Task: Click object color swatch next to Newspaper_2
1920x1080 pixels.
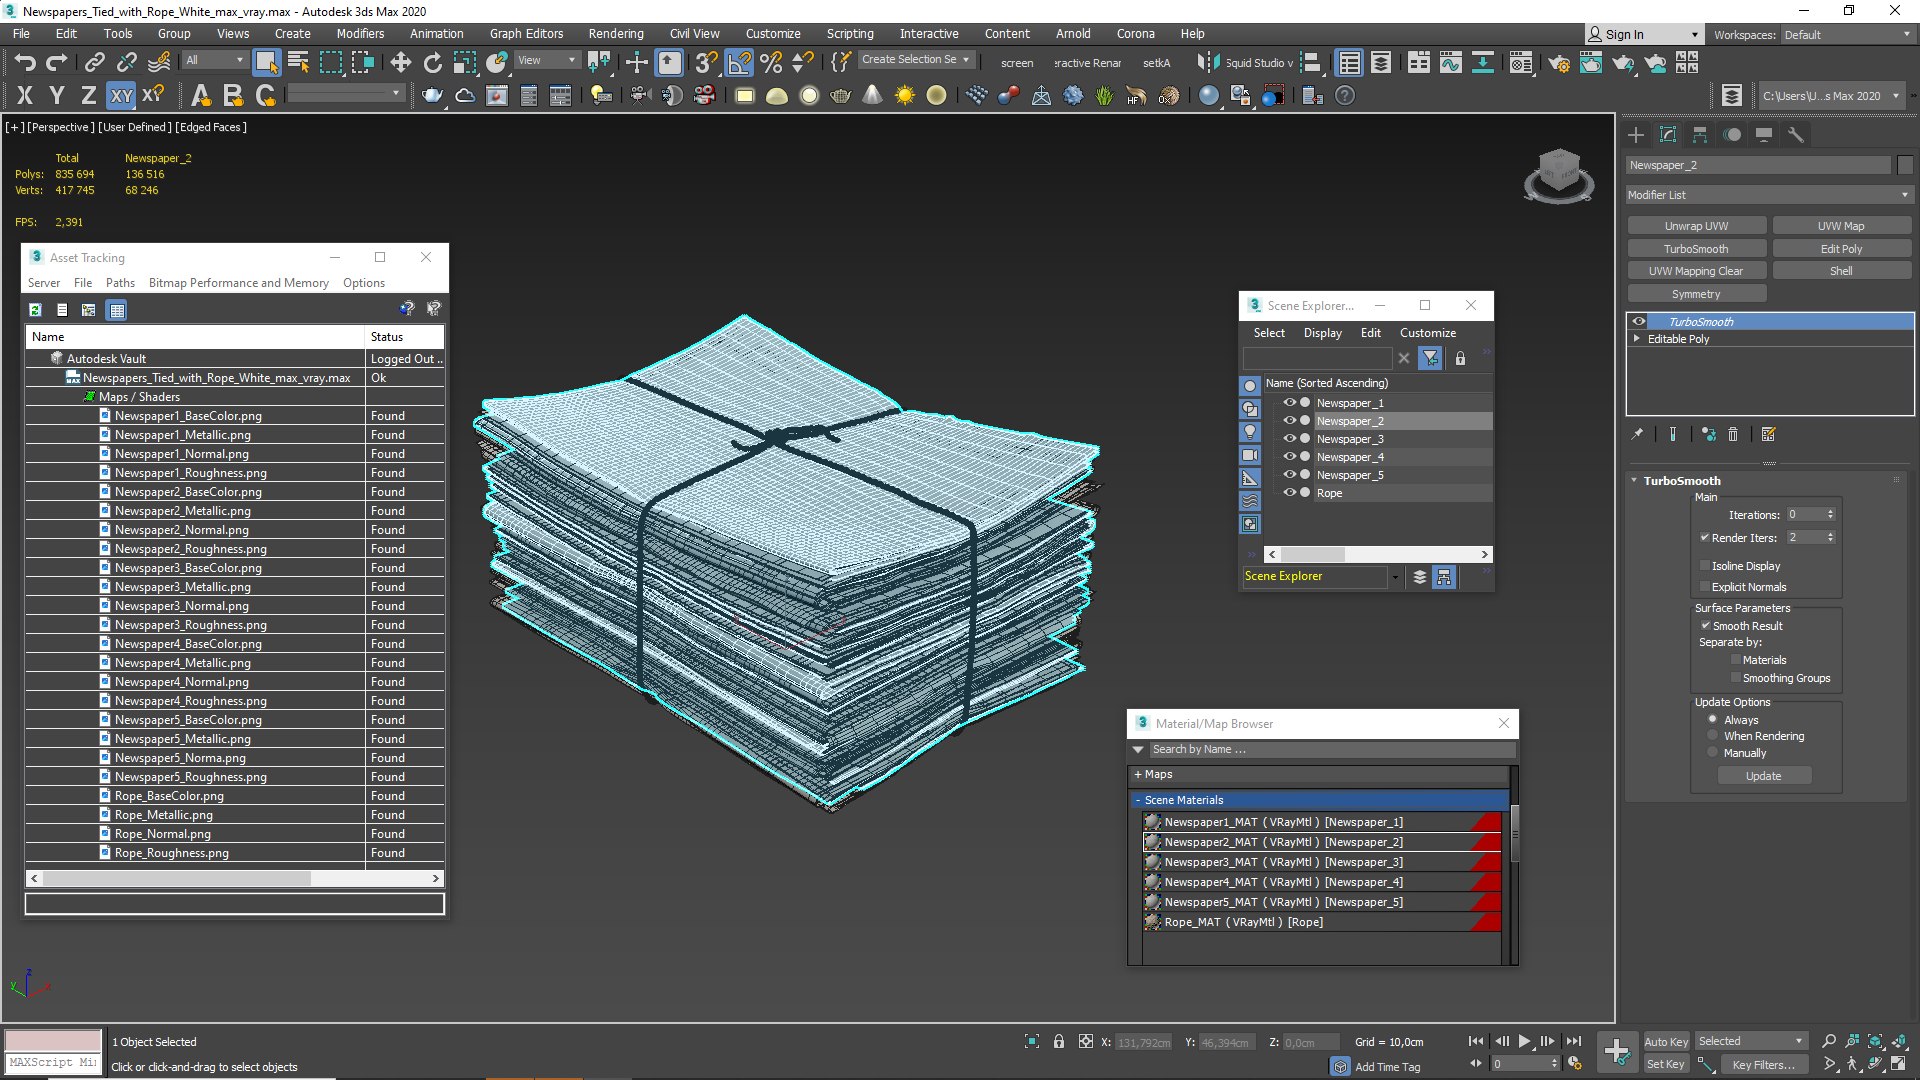Action: (1905, 165)
